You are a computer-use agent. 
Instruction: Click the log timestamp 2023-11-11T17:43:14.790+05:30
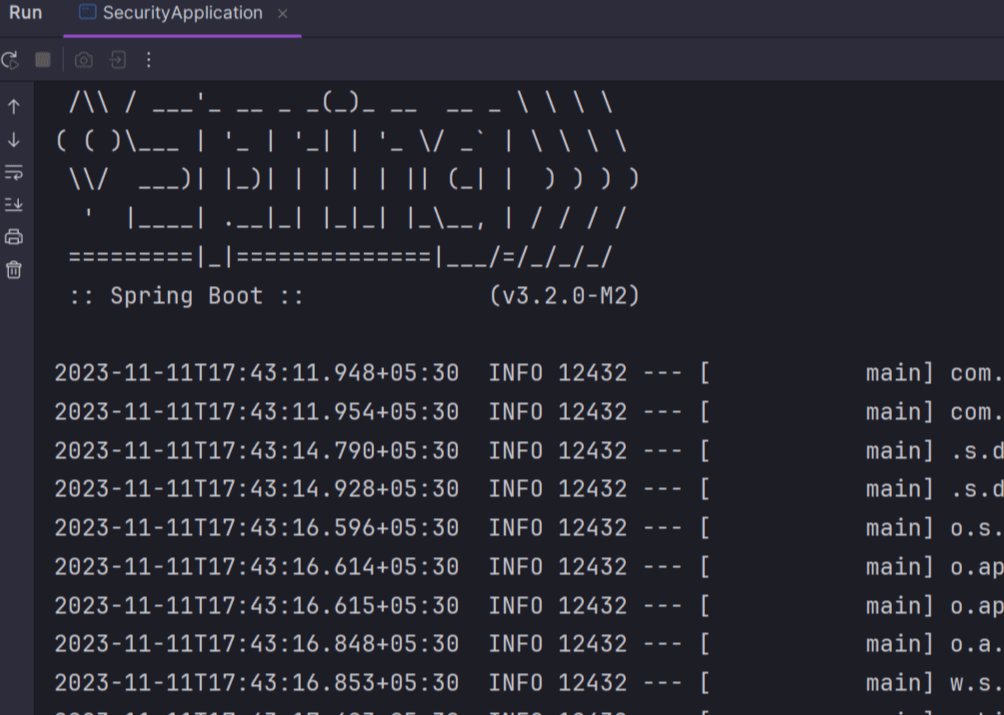coord(257,451)
